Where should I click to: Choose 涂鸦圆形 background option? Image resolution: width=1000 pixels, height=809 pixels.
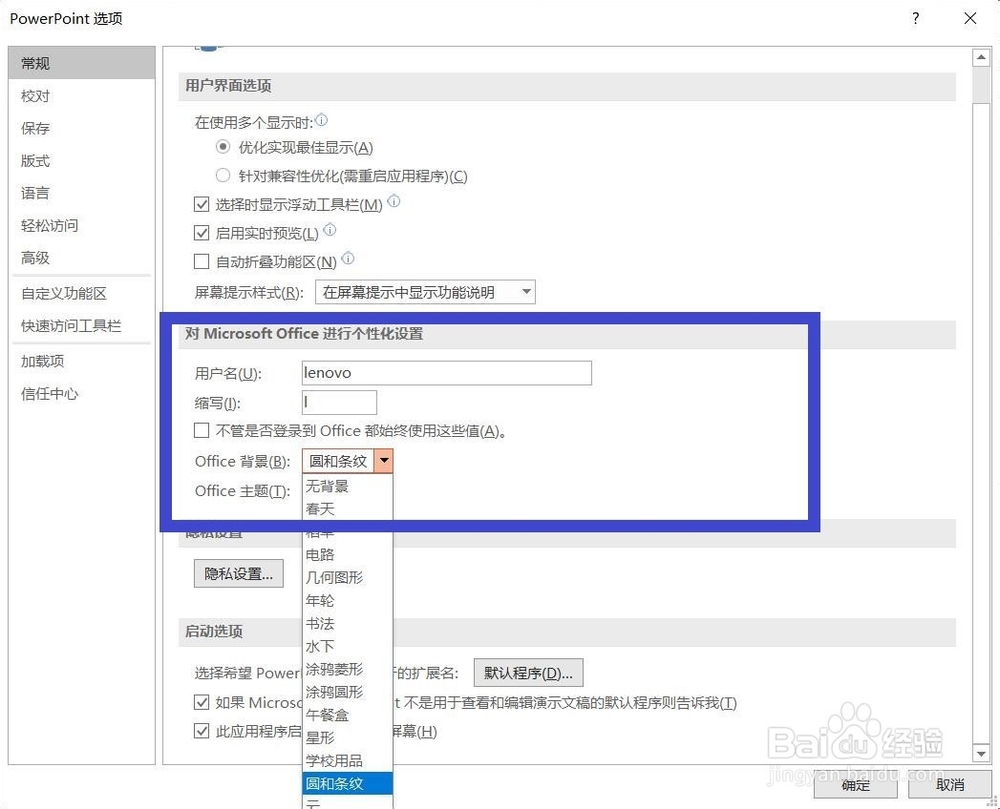(347, 692)
